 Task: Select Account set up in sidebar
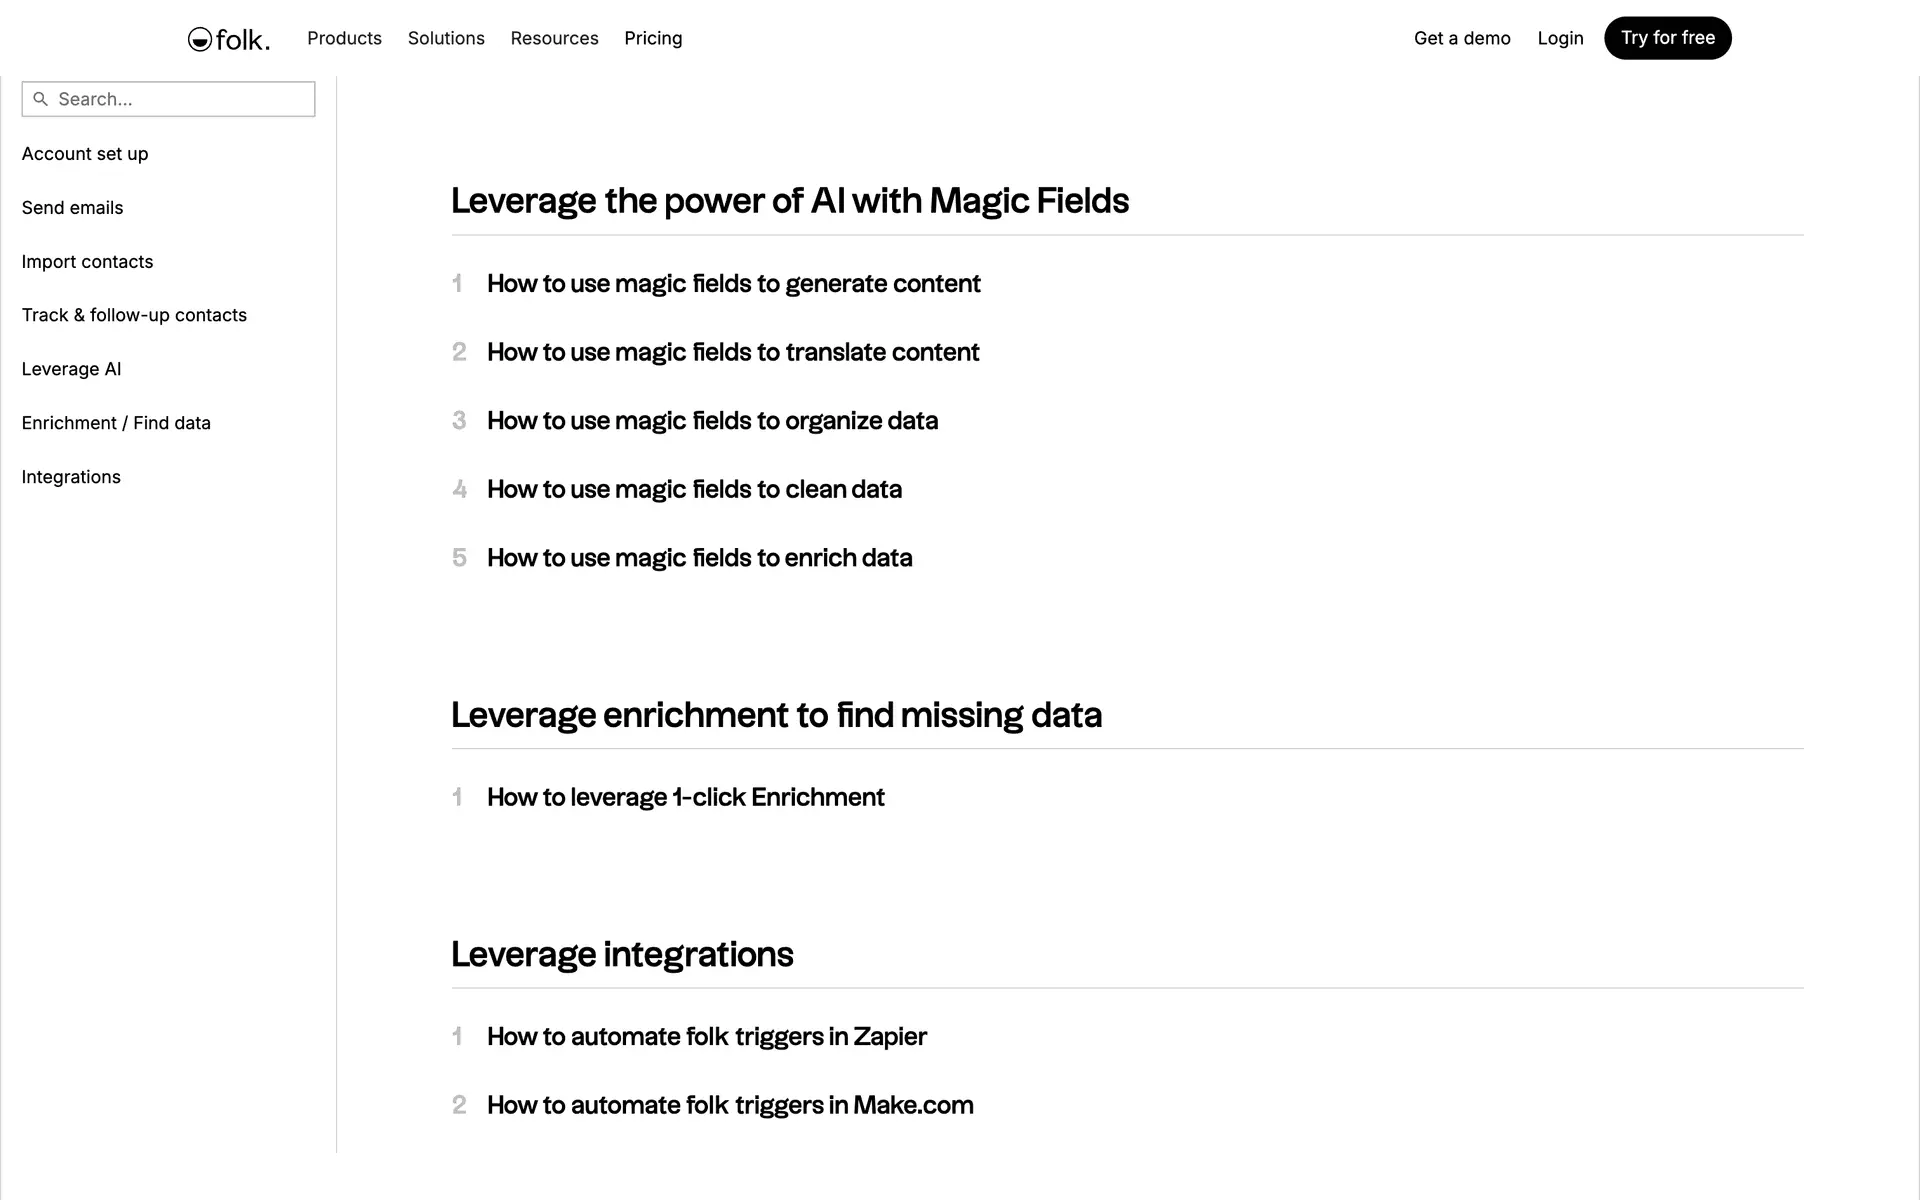[85, 154]
